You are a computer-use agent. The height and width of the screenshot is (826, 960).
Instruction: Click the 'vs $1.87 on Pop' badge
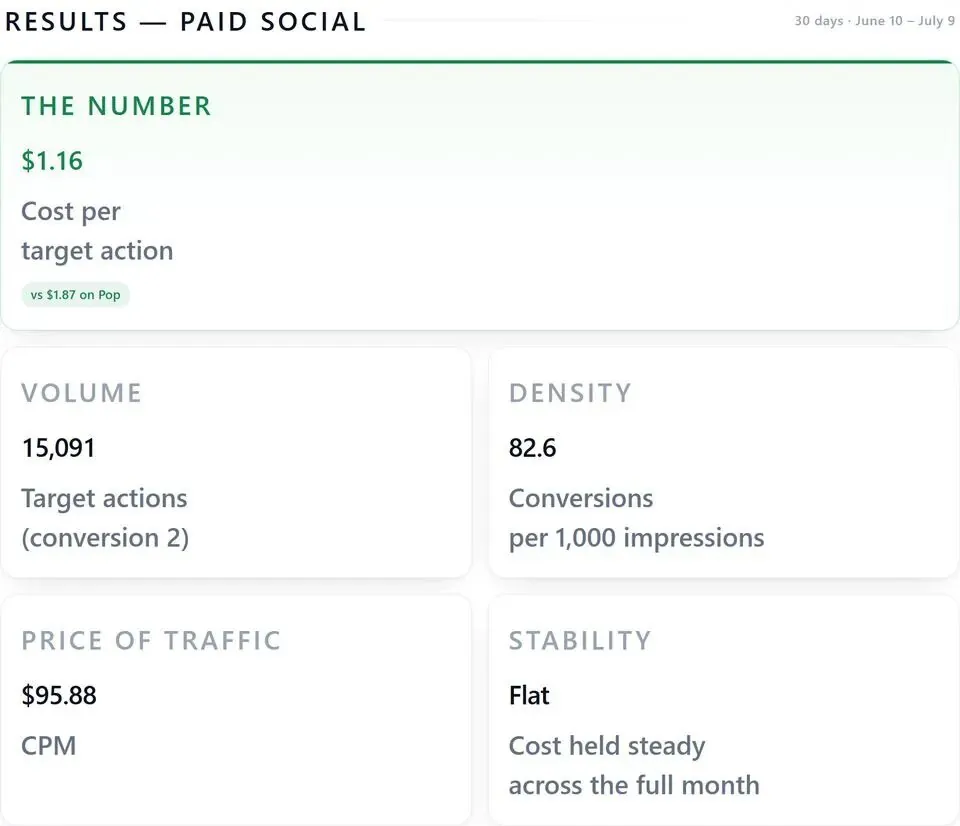(75, 295)
